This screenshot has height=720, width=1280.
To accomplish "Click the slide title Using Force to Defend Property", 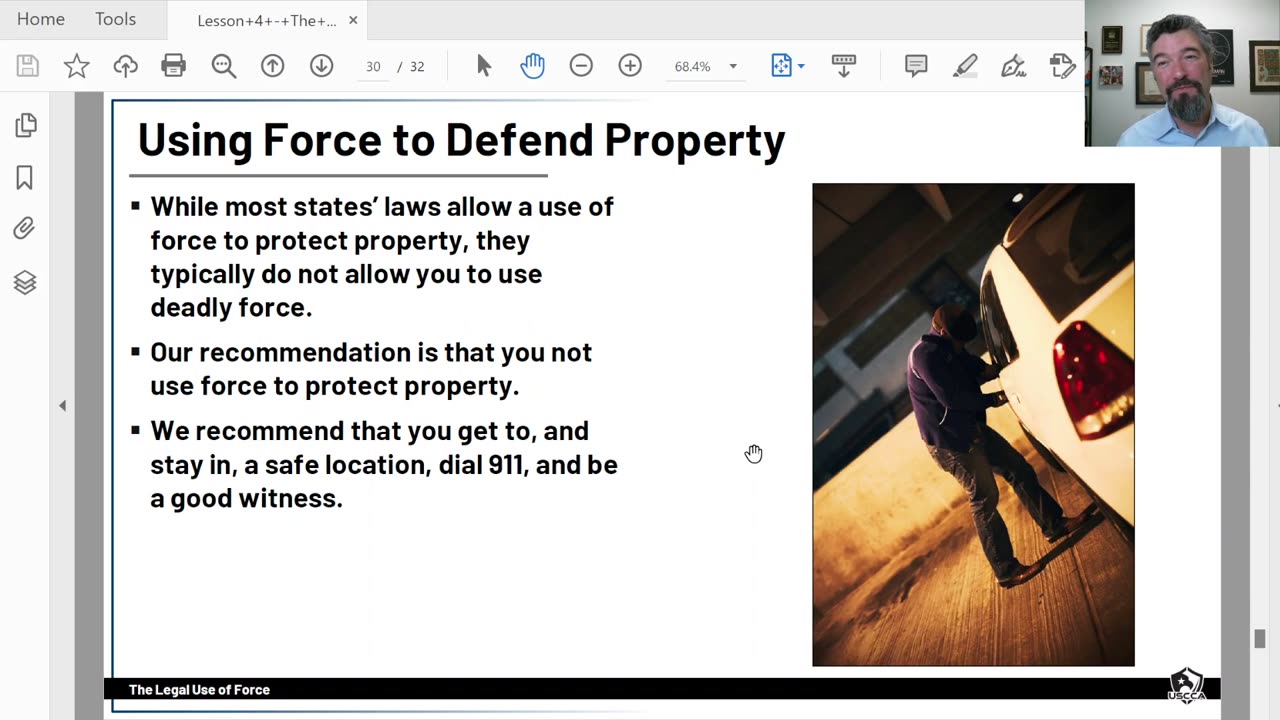I will 461,139.
